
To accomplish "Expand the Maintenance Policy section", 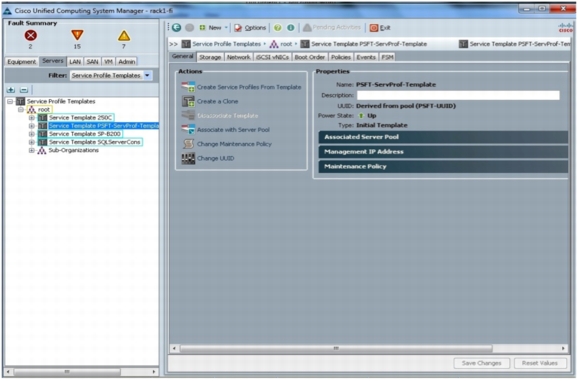I will coord(443,167).
